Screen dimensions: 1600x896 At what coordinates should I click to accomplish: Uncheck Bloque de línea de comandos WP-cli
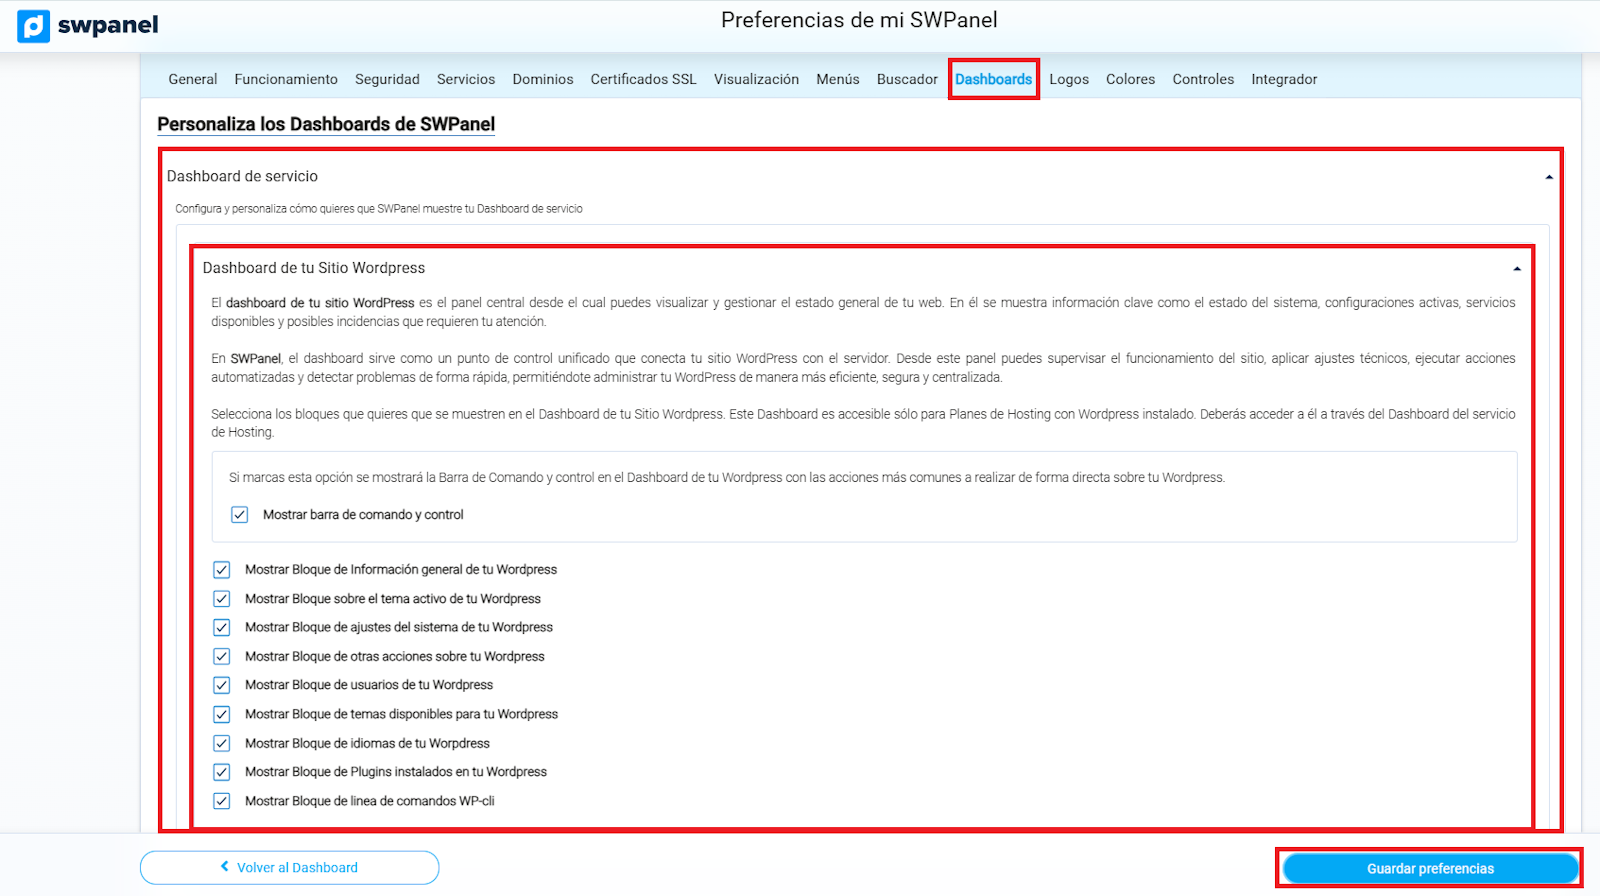click(x=222, y=801)
